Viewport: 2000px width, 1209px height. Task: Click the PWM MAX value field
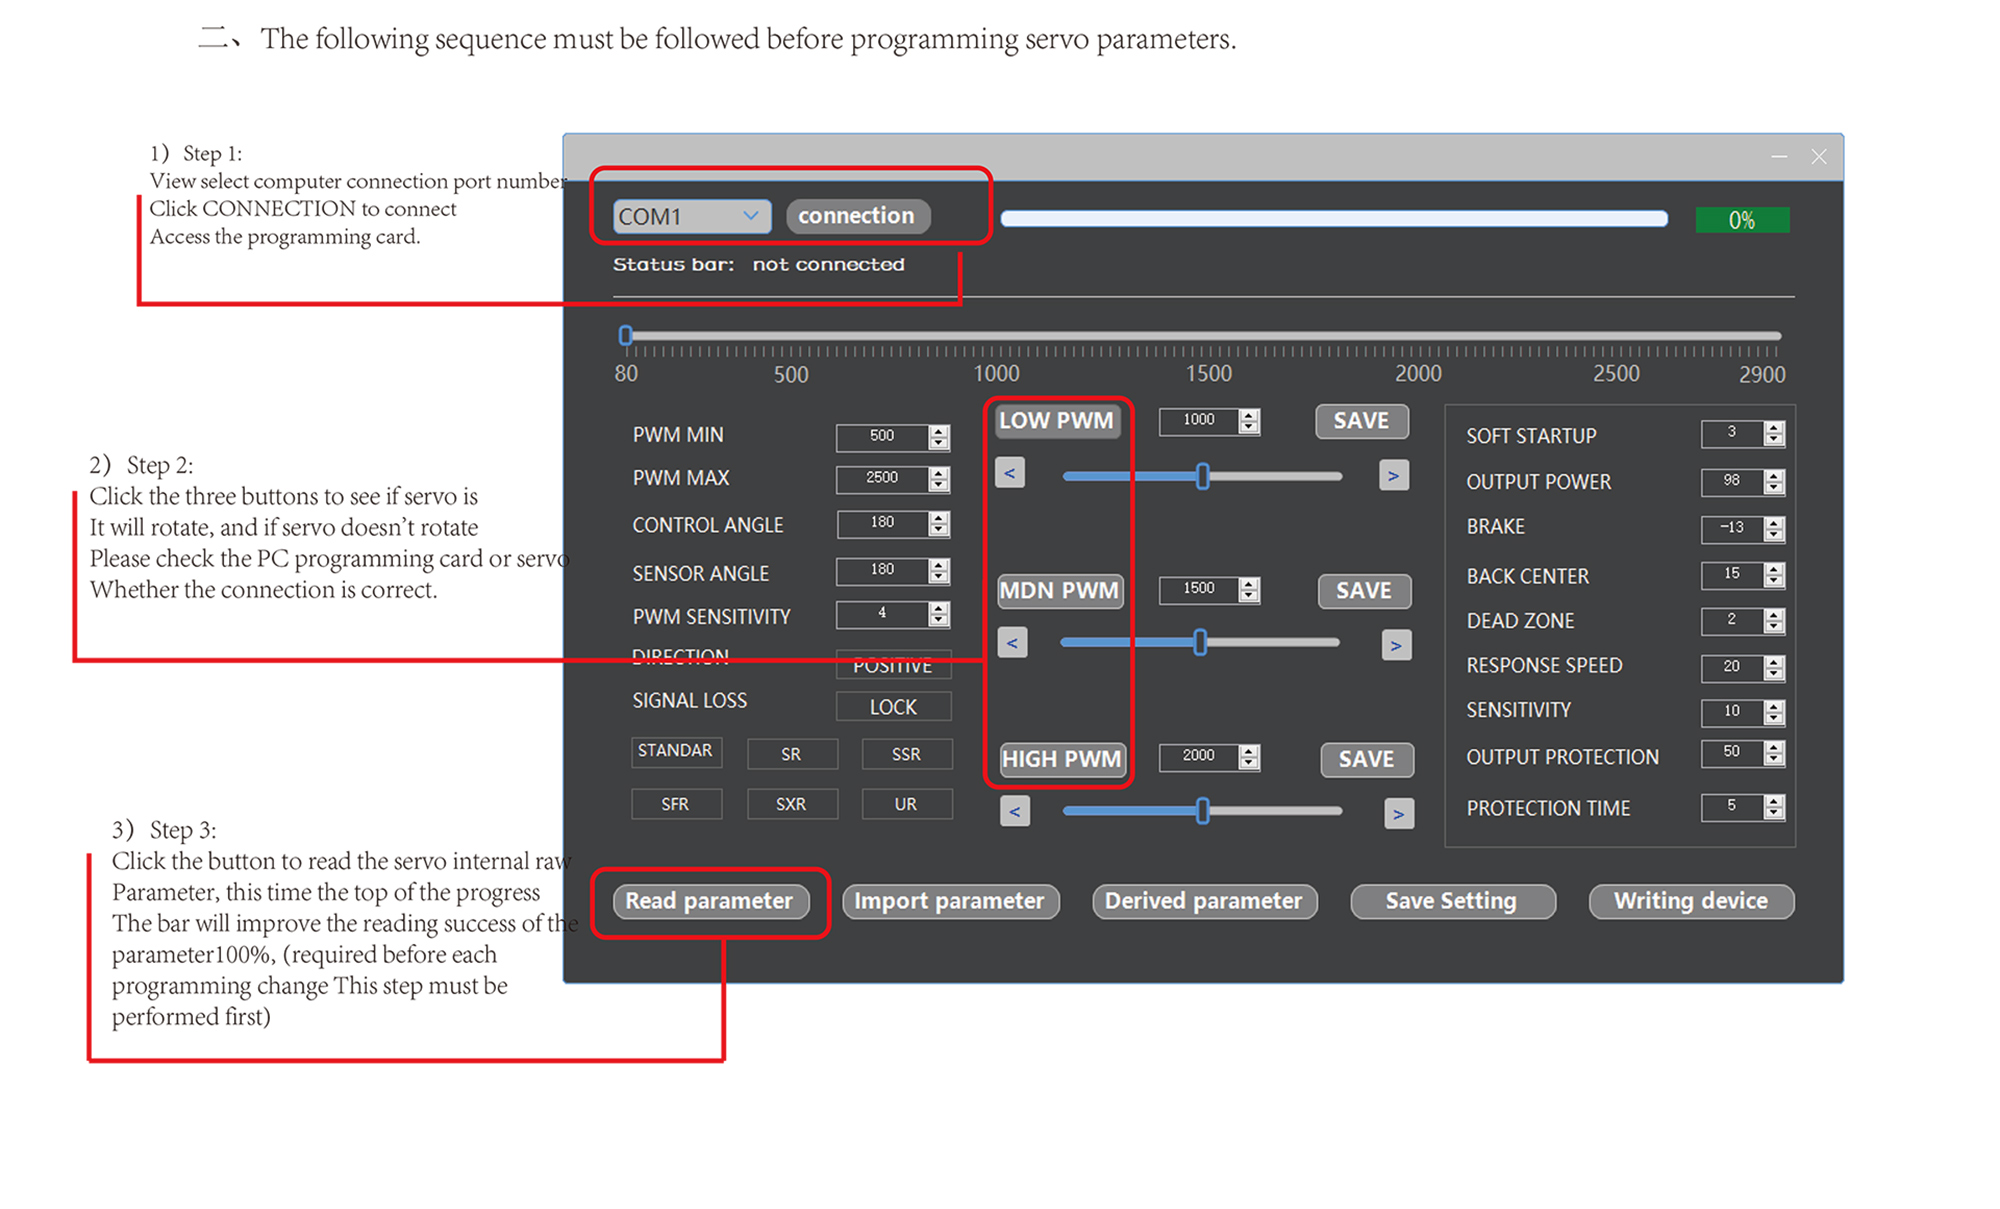[882, 479]
